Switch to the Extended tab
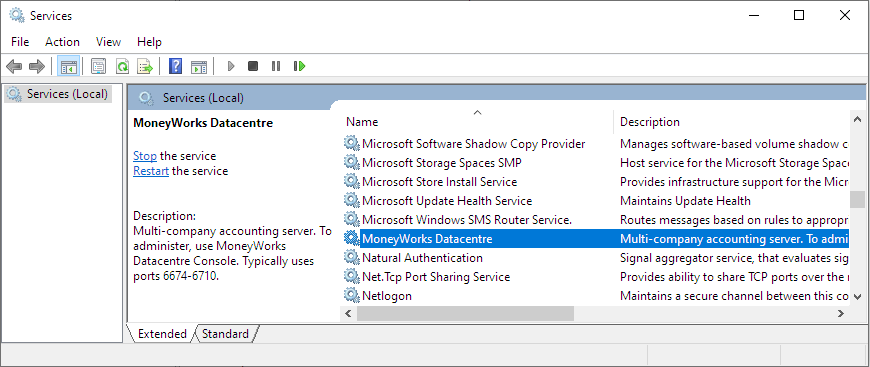Screen dimensions: 870x367 (x=162, y=334)
